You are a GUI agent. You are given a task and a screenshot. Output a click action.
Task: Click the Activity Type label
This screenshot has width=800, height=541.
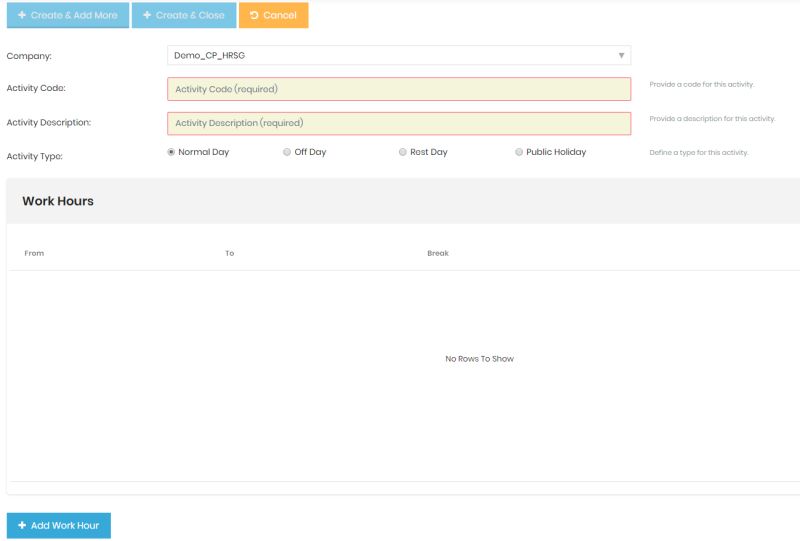pyautogui.click(x=35, y=156)
